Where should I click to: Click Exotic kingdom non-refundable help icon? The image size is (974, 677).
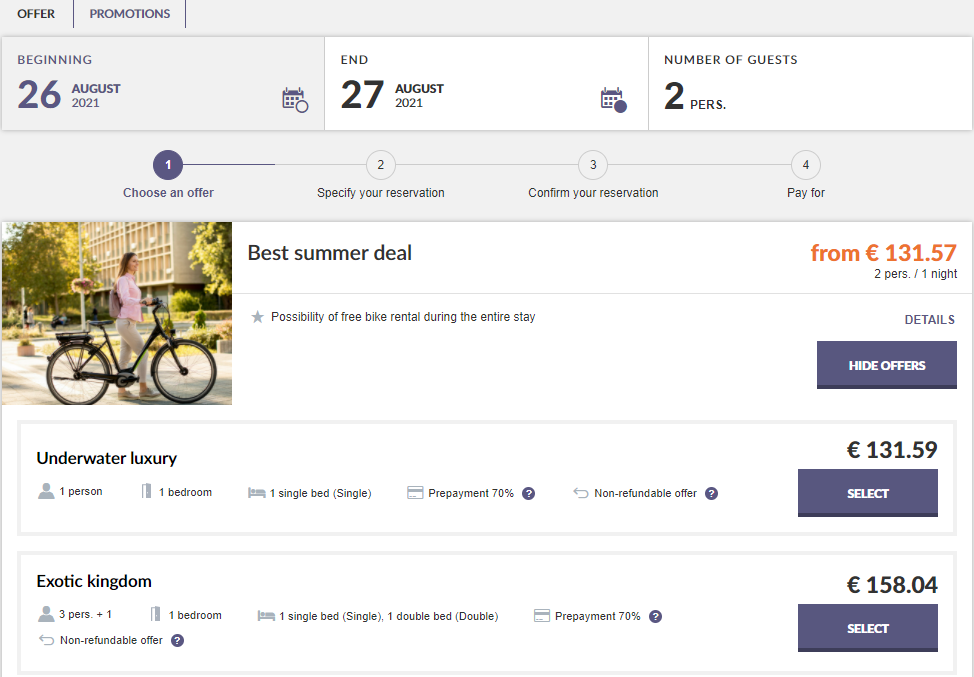point(177,640)
